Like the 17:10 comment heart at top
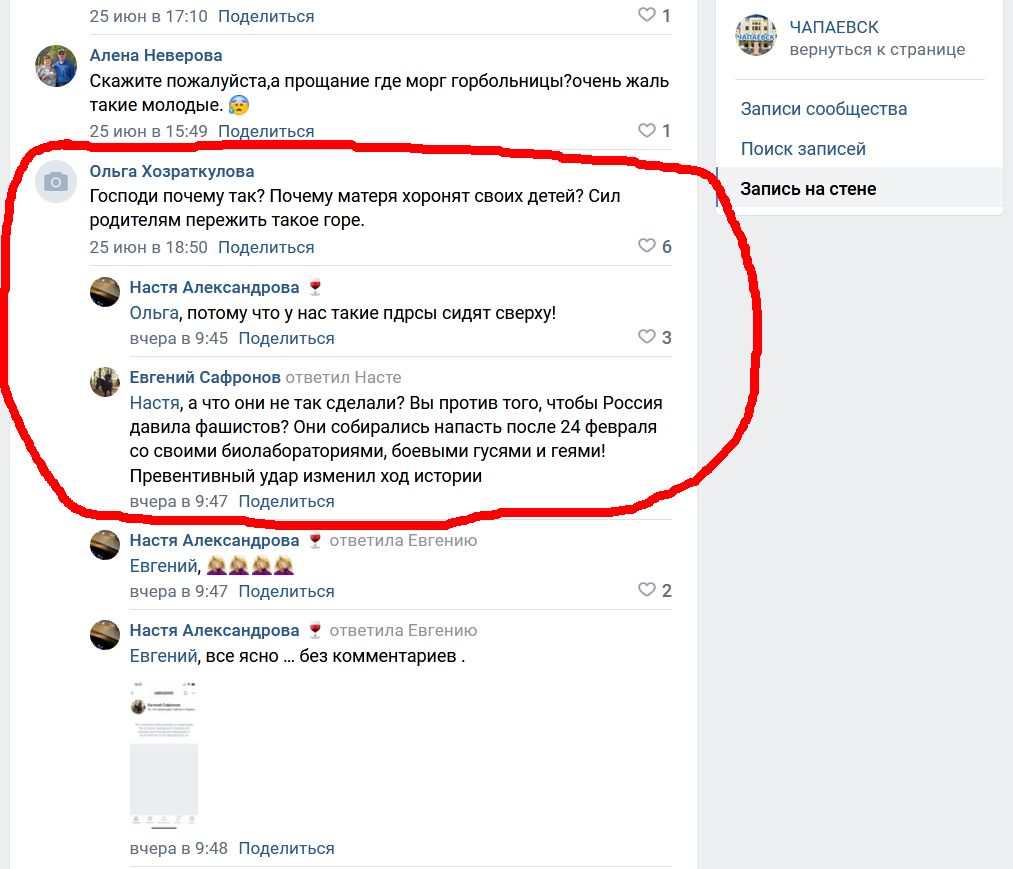The height and width of the screenshot is (869, 1013). tap(647, 14)
